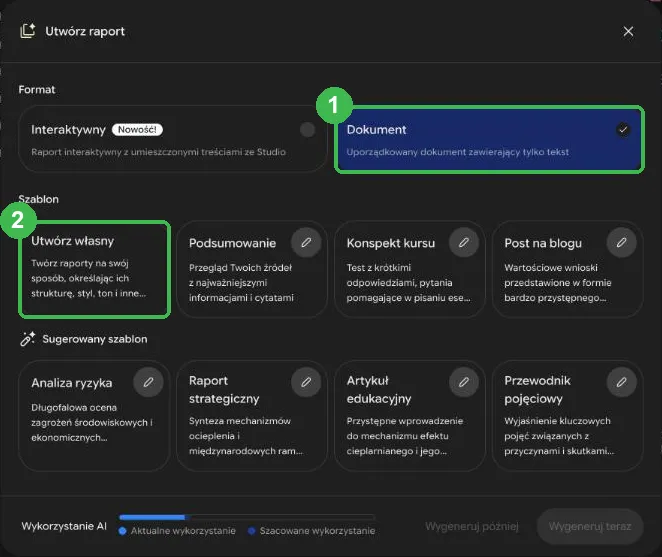Click the Sugerowany szablon heading text
This screenshot has width=662, height=557.
pyautogui.click(x=95, y=339)
